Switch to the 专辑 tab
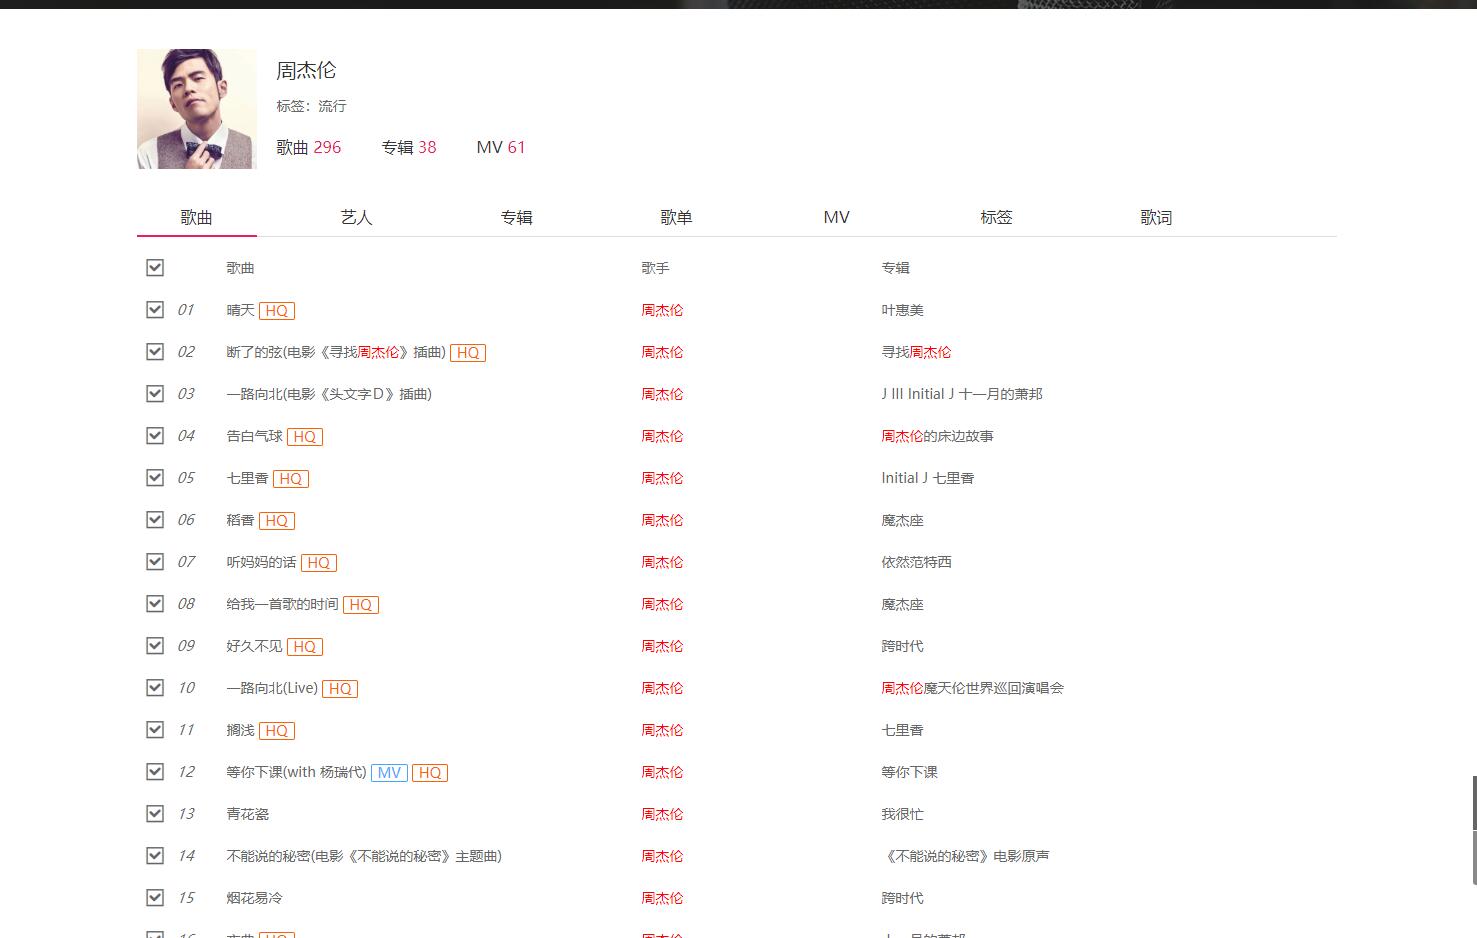Image resolution: width=1477 pixels, height=938 pixels. (516, 216)
